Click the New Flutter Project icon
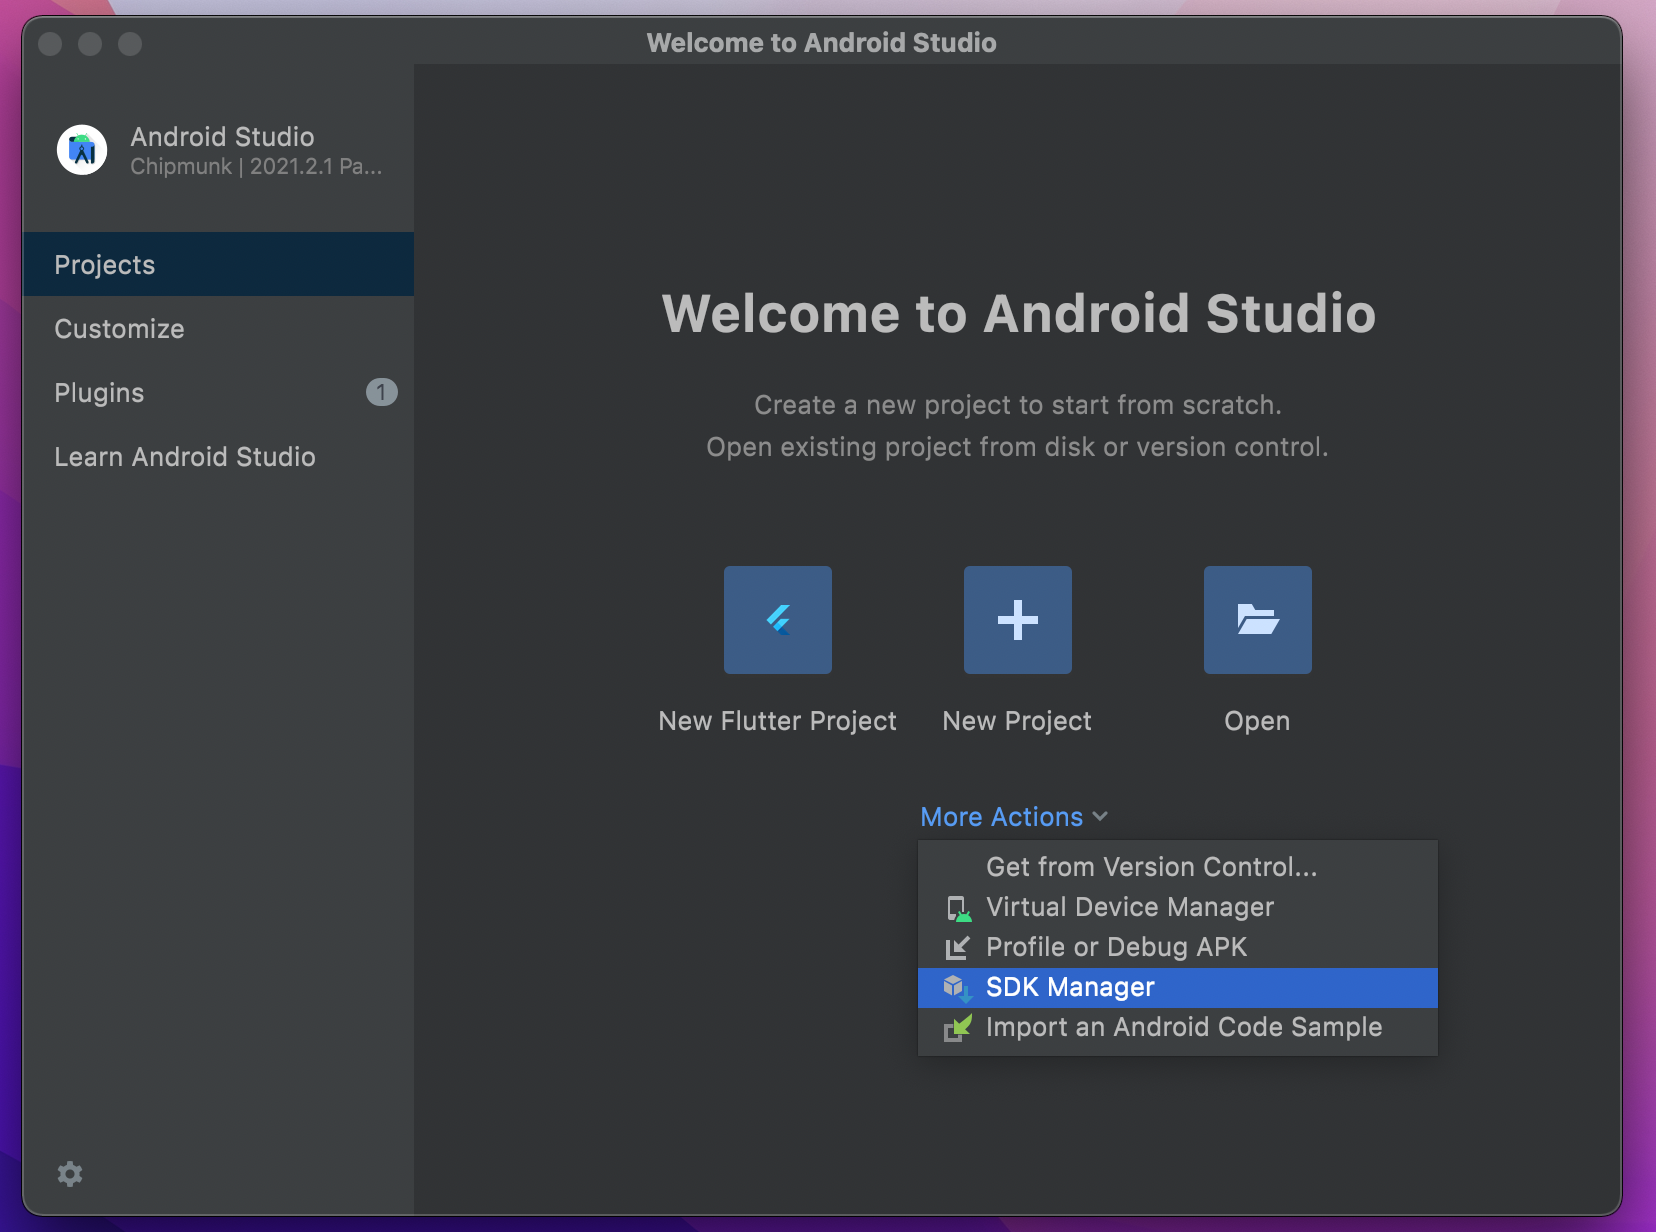The image size is (1656, 1232). [778, 620]
